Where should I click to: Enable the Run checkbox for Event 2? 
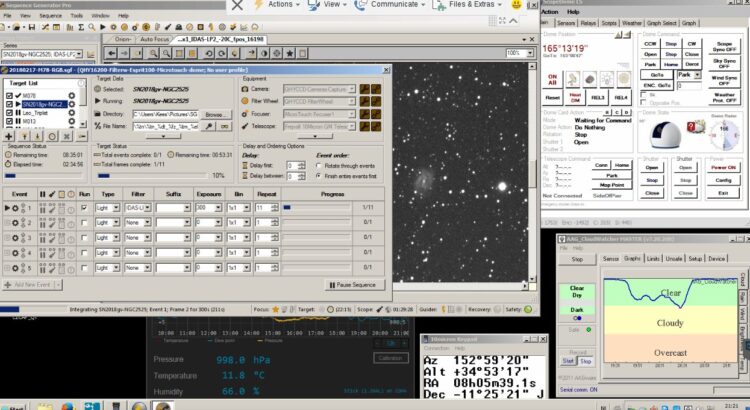[x=85, y=223]
